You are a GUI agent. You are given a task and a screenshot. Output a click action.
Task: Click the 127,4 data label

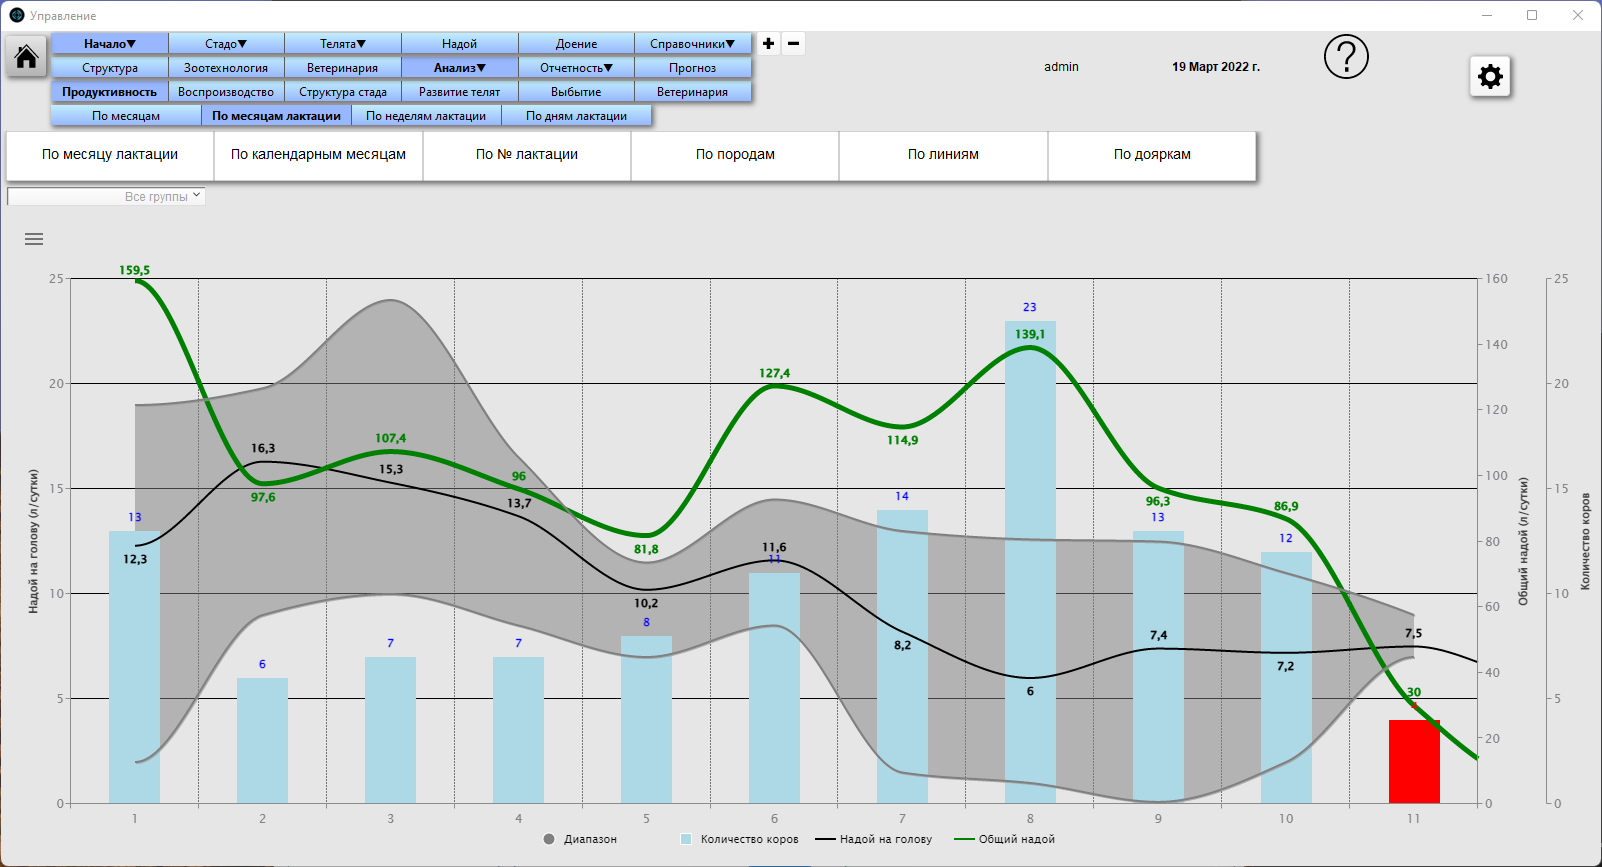(774, 373)
